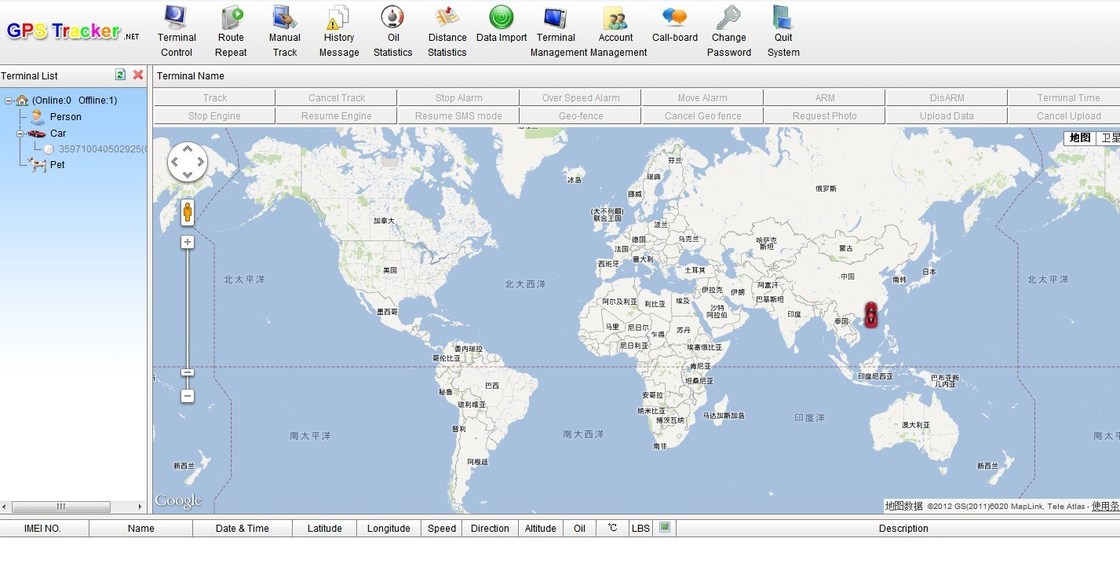
Task: Click the Speed column header
Action: (442, 529)
